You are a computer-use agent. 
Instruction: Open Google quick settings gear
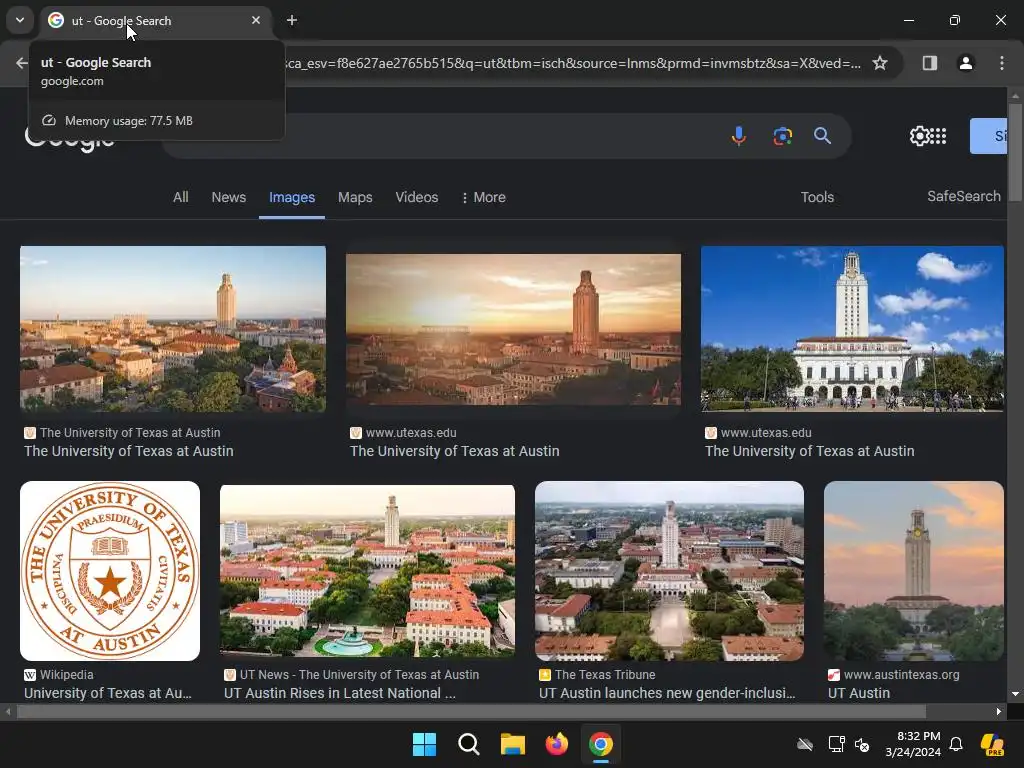pyautogui.click(x=920, y=136)
